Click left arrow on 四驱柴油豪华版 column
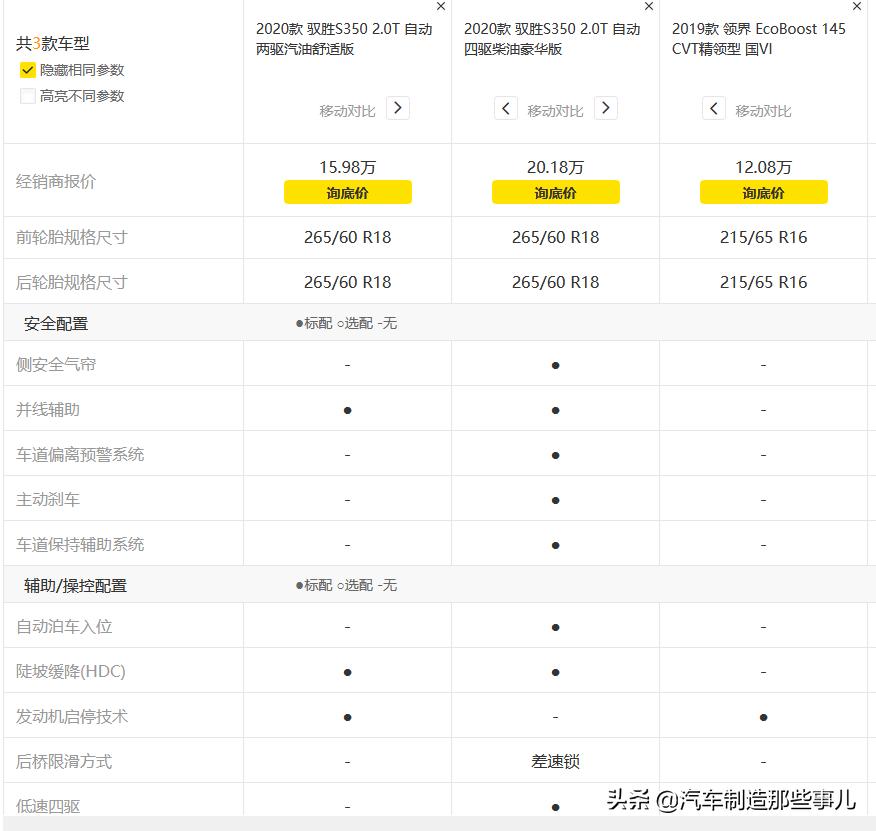Screen dimensions: 876x831 coord(507,107)
